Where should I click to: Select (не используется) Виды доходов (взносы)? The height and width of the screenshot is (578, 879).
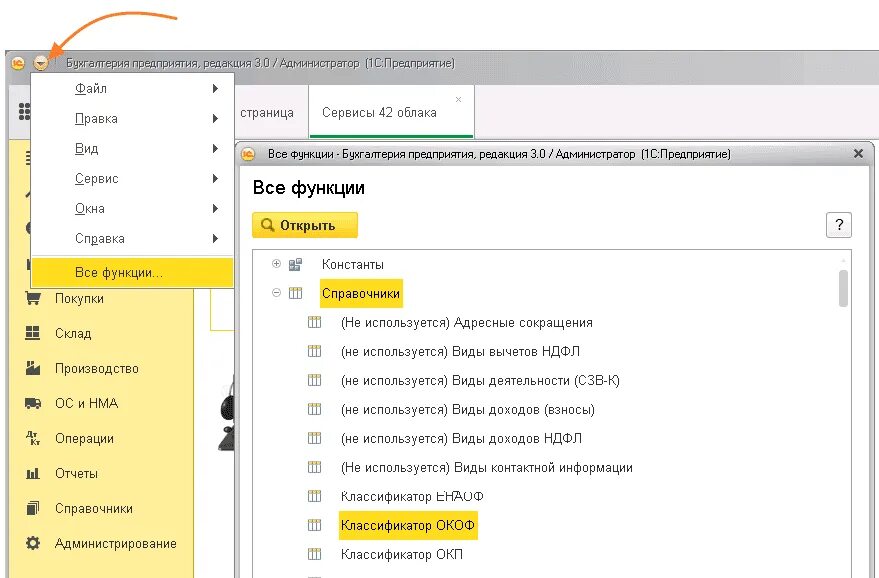[x=468, y=409]
